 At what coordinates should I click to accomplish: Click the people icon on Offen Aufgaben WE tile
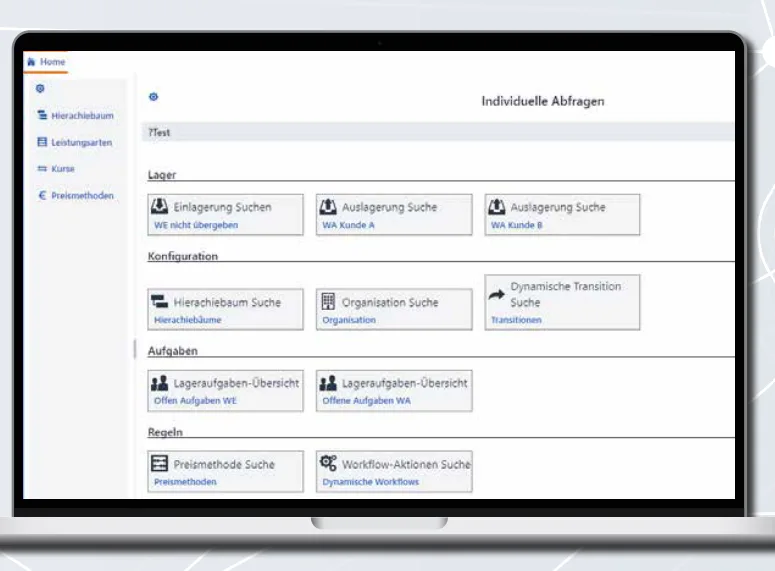point(160,383)
